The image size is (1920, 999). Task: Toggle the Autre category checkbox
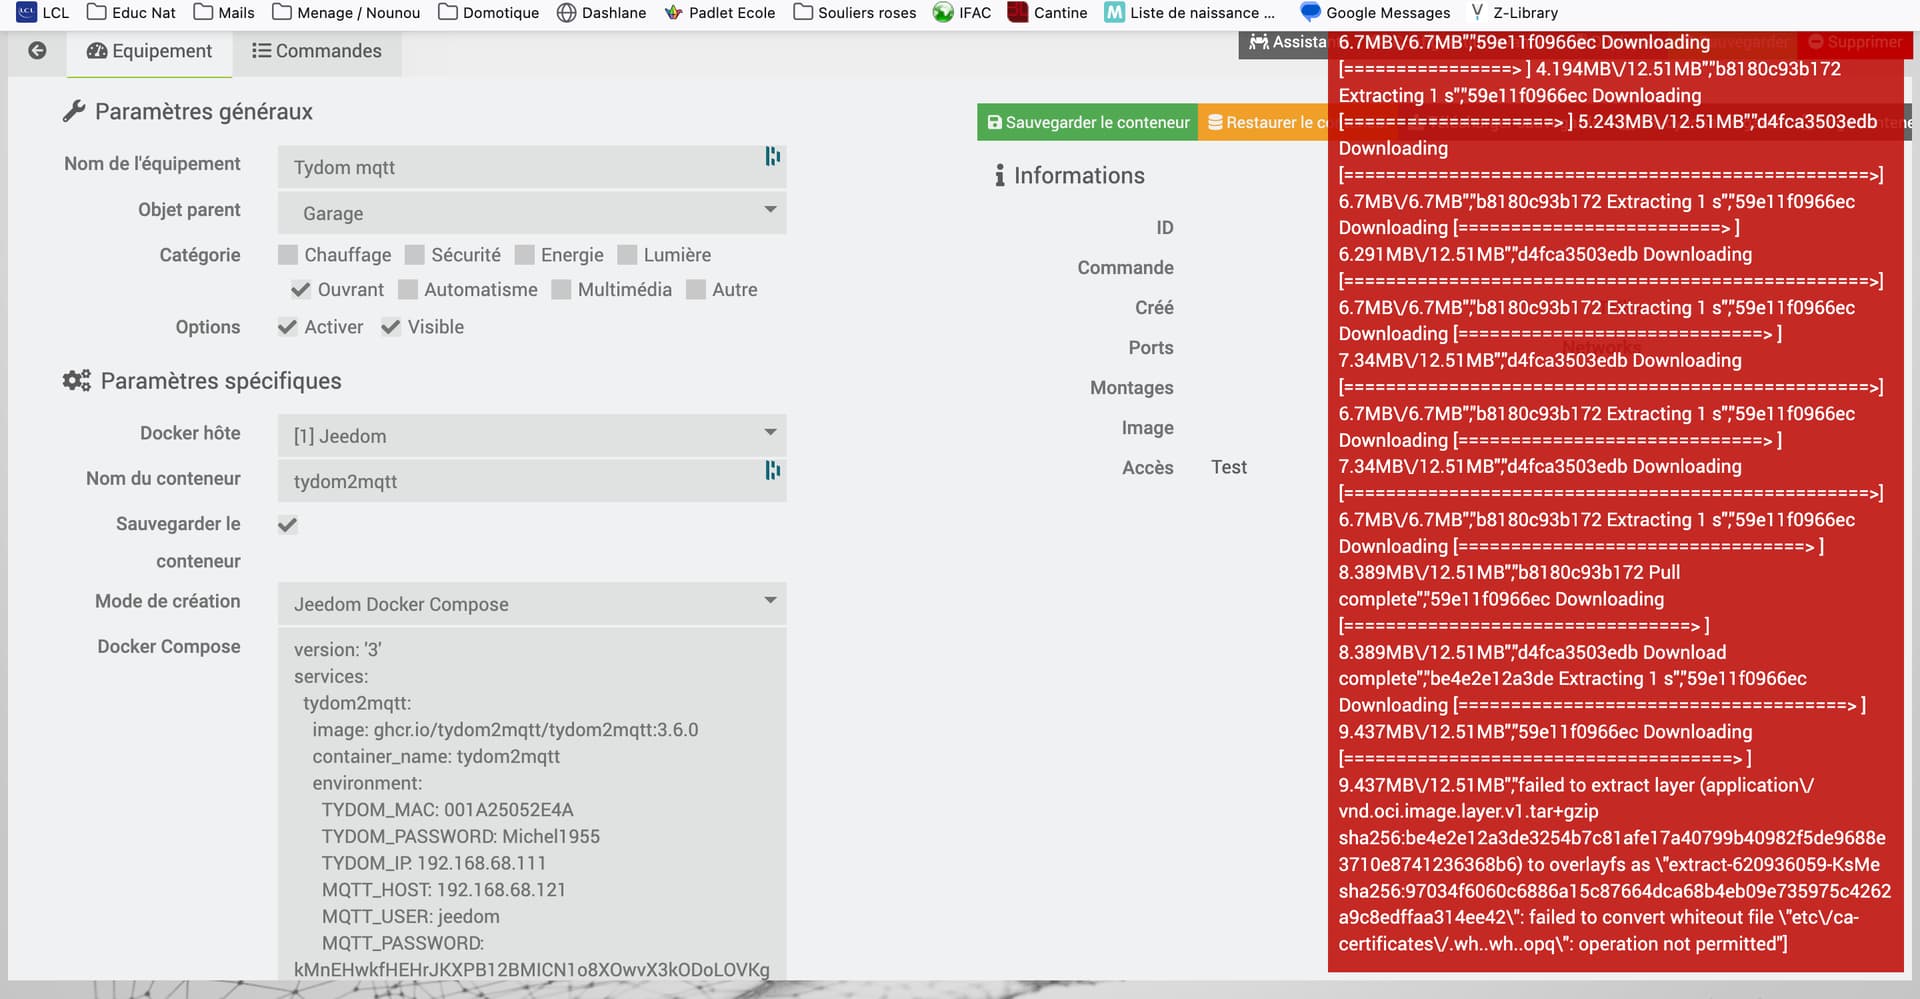(696, 290)
